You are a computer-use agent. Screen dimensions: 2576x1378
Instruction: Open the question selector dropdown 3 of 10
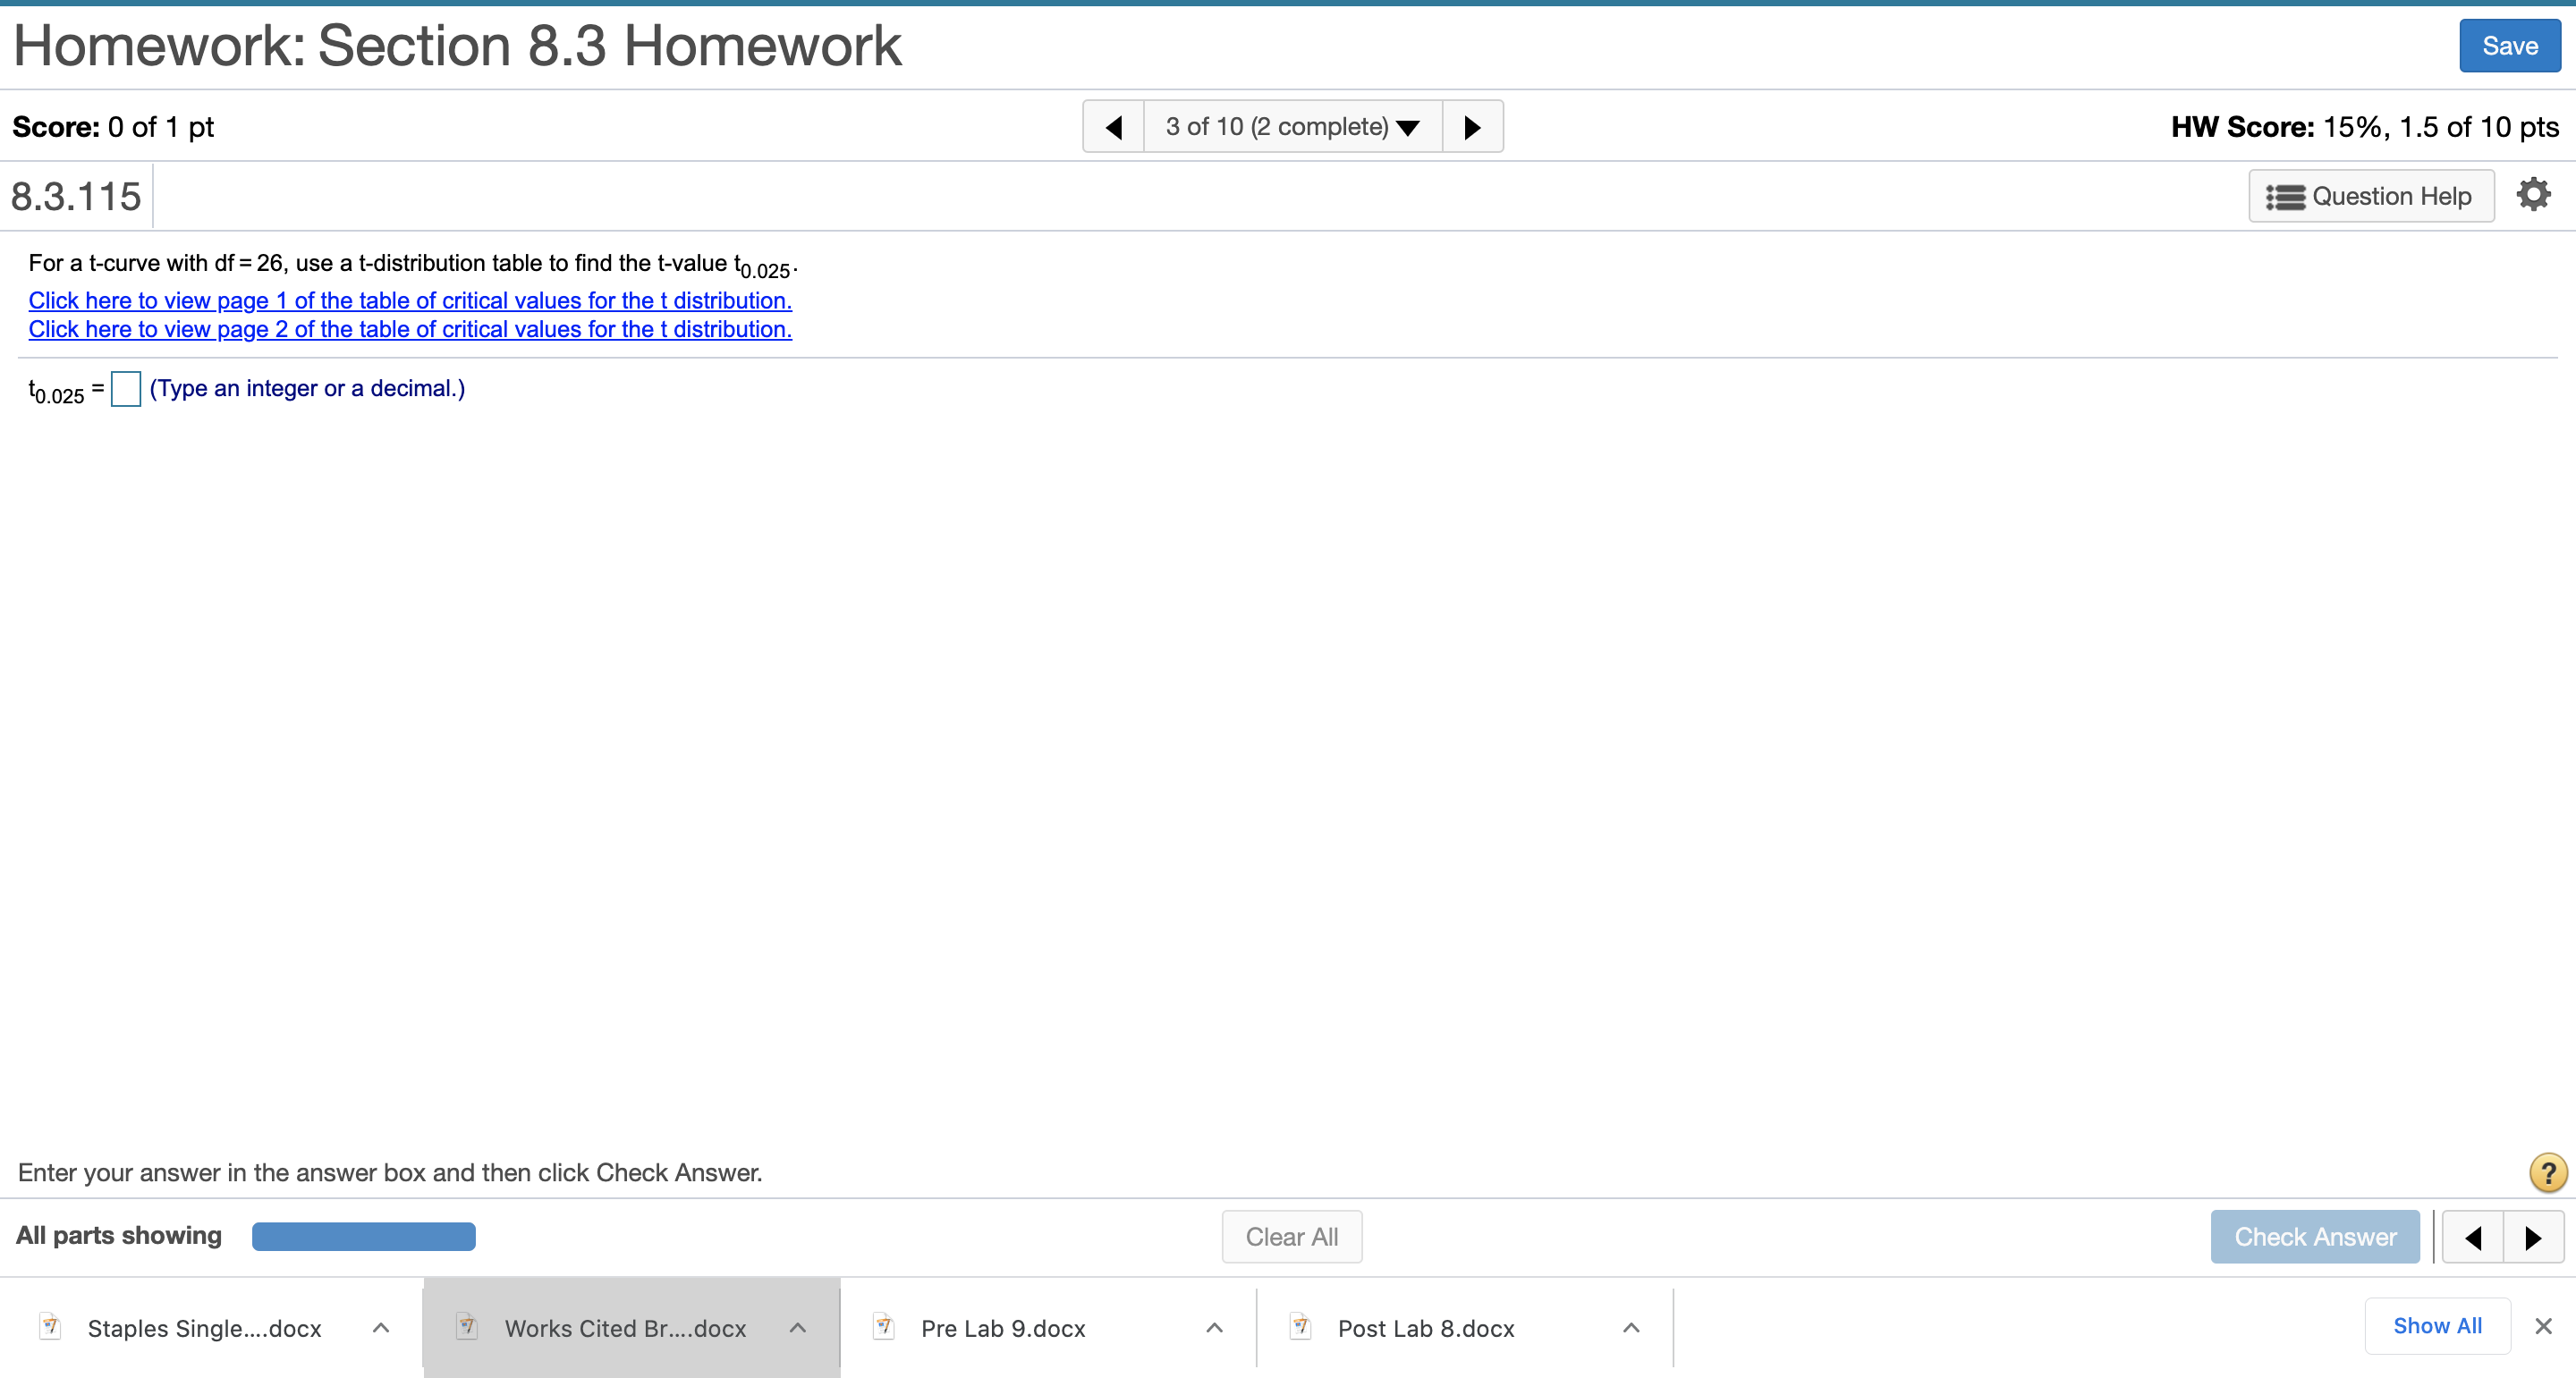pos(1292,127)
